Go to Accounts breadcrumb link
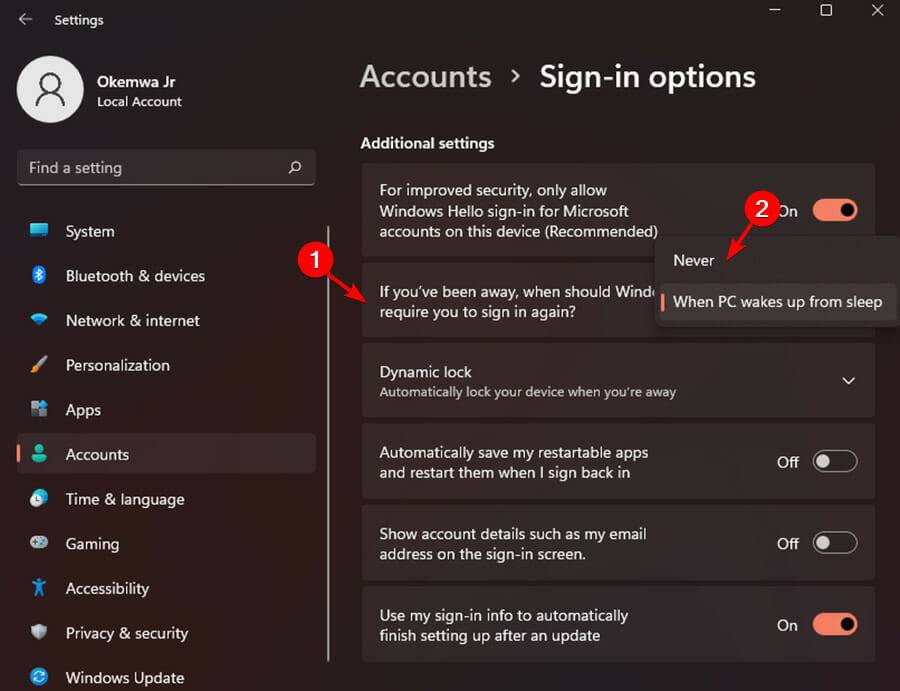The height and width of the screenshot is (691, 900). tap(425, 77)
